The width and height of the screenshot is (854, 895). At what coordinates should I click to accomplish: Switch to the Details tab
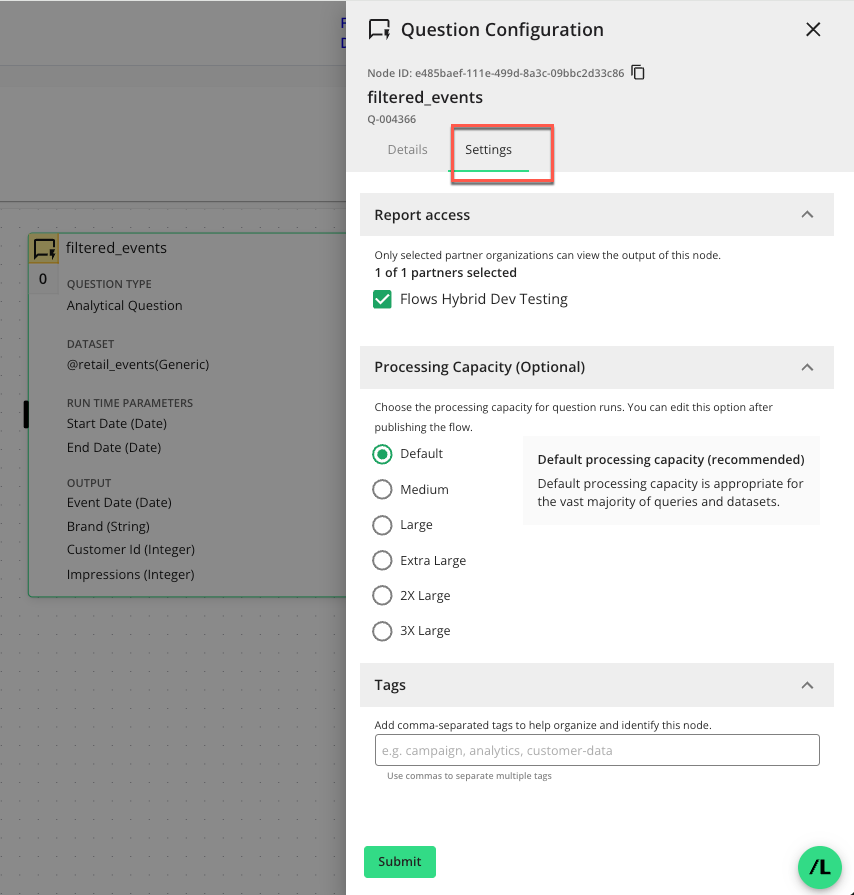pos(407,150)
